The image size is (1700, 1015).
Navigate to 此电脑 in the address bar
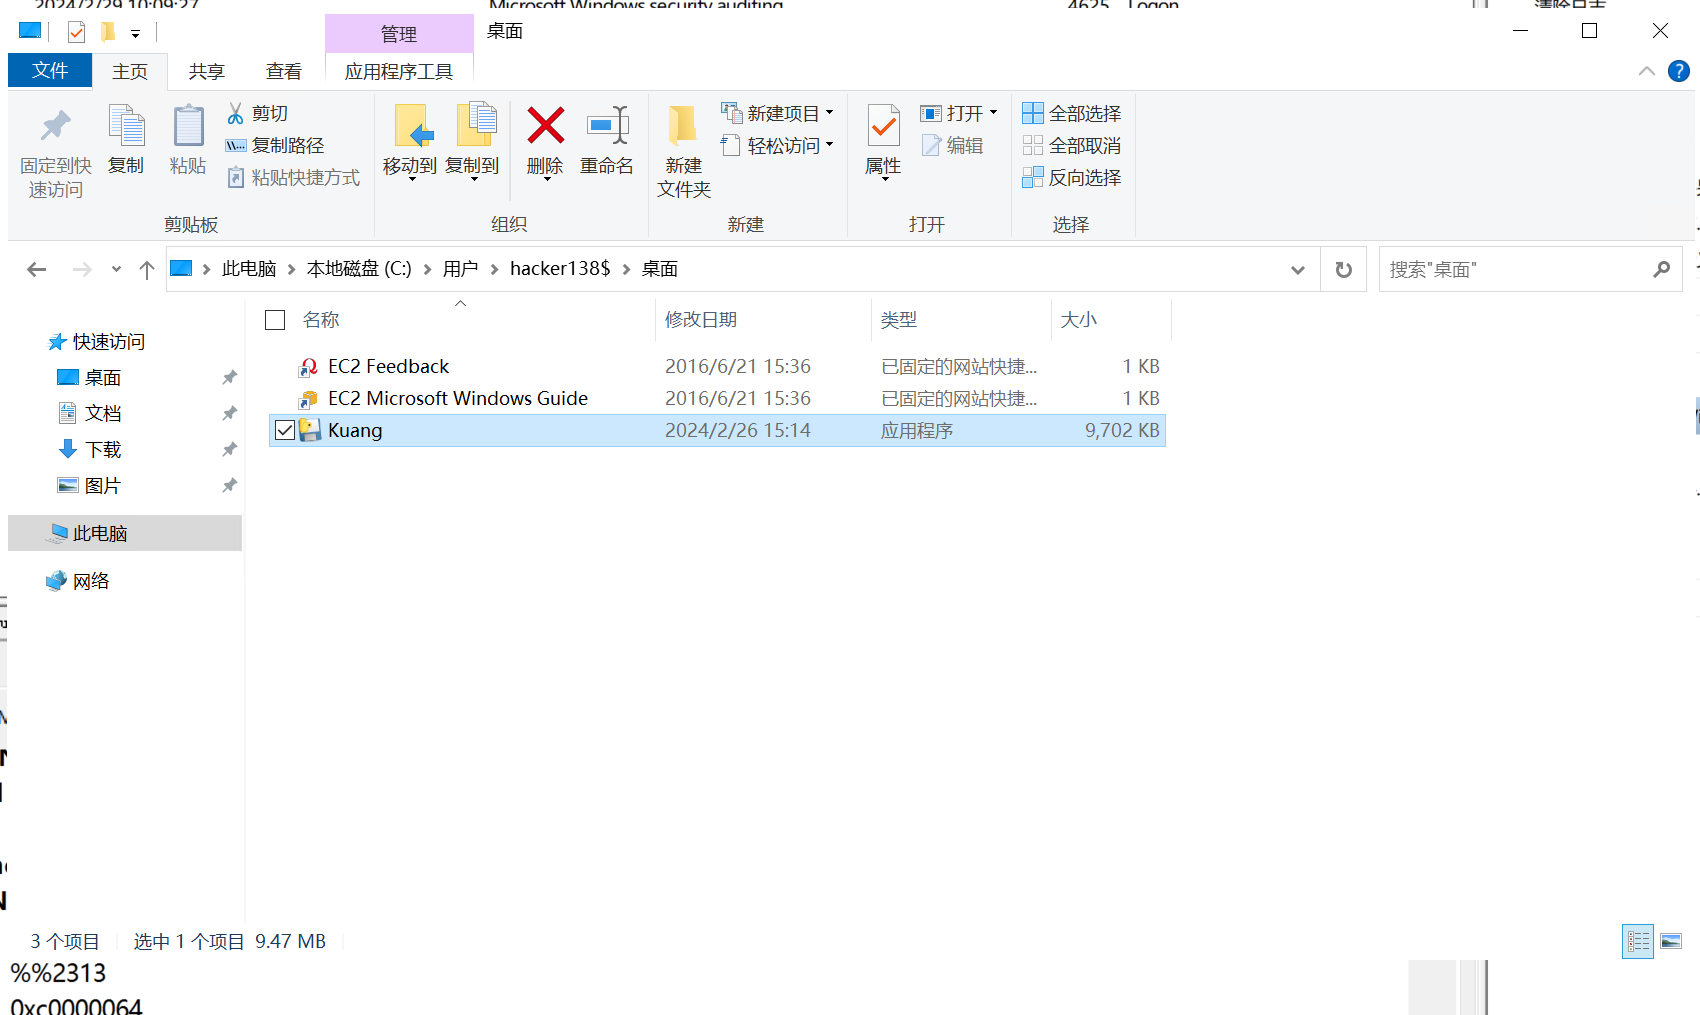coord(249,269)
